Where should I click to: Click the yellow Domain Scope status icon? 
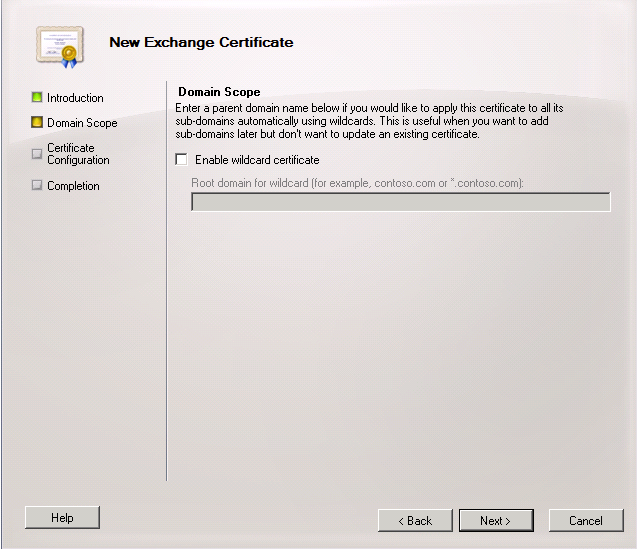pyautogui.click(x=37, y=122)
